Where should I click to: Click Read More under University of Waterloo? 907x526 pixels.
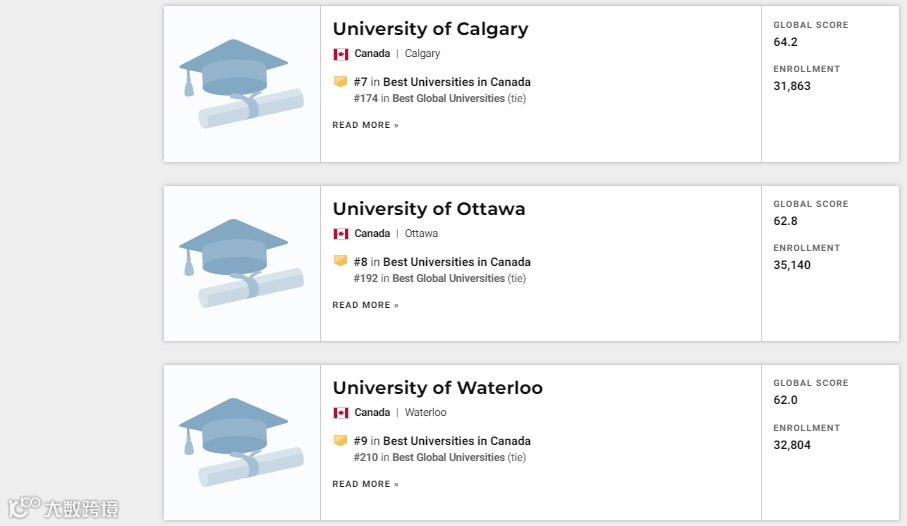pyautogui.click(x=365, y=484)
